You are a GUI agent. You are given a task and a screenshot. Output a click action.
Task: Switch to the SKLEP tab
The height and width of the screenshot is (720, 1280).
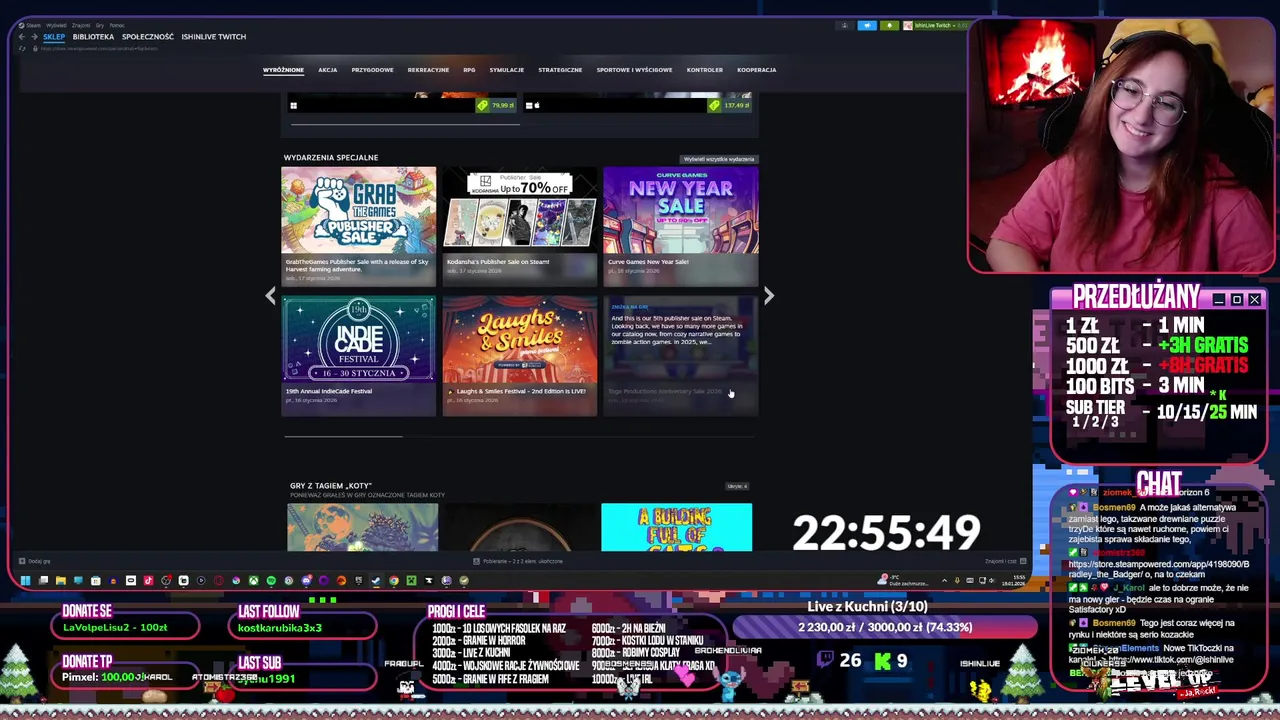(x=54, y=37)
